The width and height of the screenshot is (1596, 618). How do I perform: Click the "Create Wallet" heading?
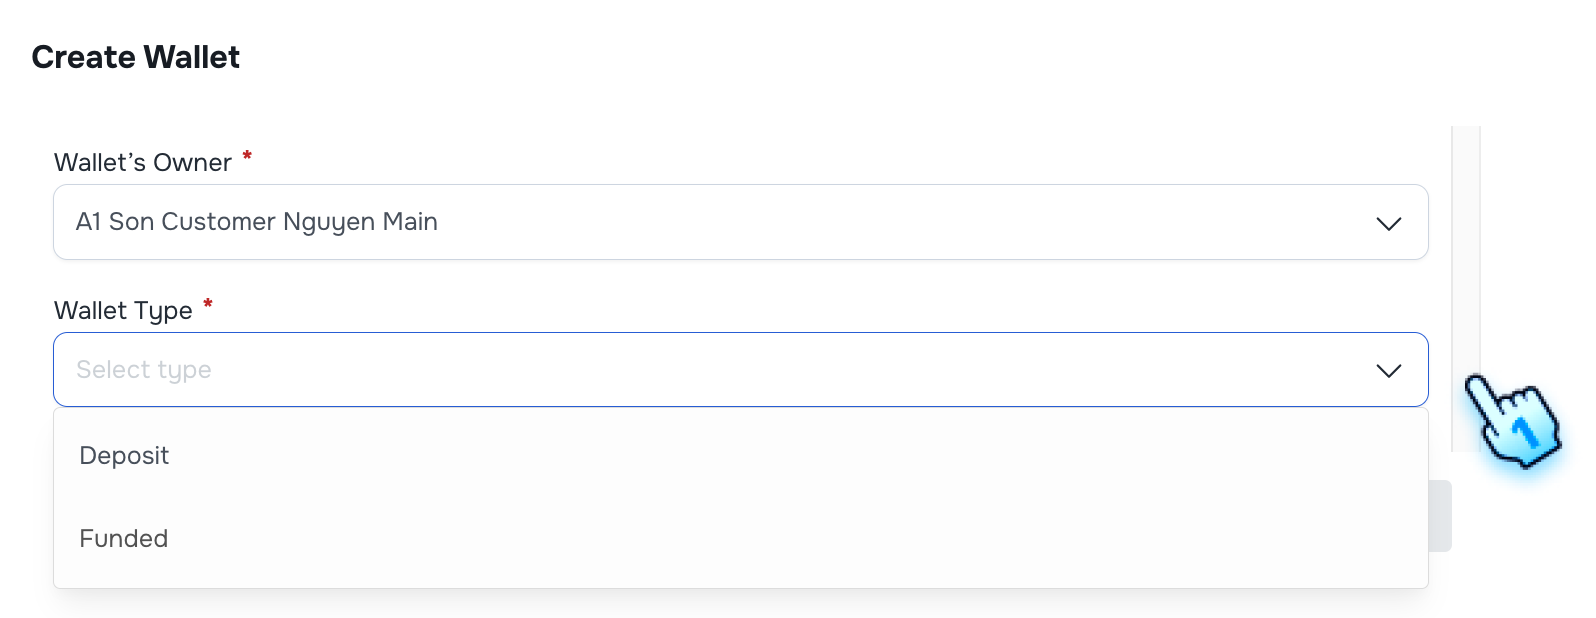pyautogui.click(x=135, y=57)
